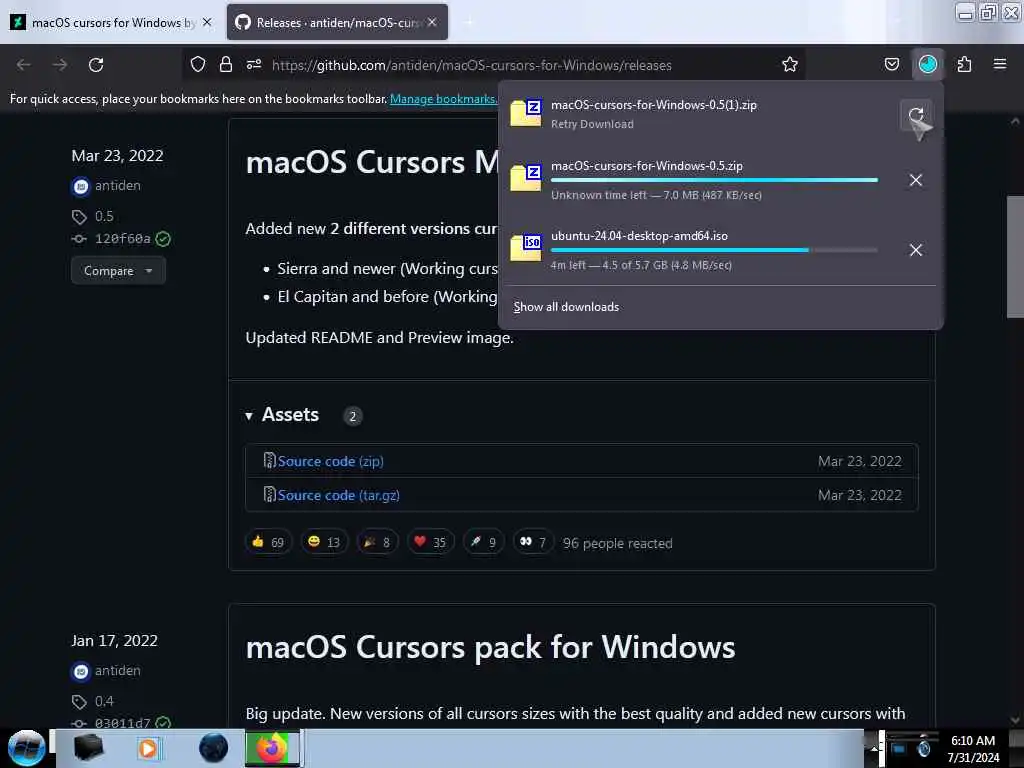This screenshot has height=768, width=1024.
Task: Click the Mar 23, 2022 release date
Action: (x=118, y=155)
